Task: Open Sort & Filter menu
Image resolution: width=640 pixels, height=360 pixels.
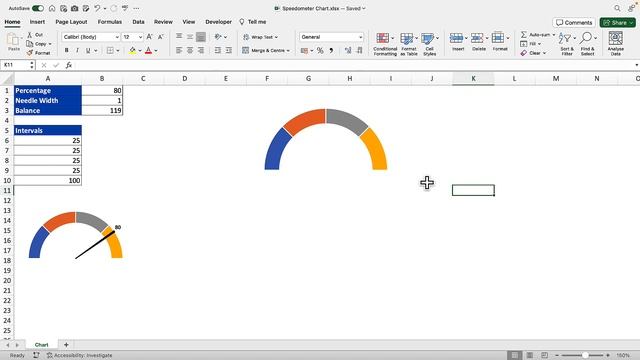Action: pyautogui.click(x=567, y=44)
